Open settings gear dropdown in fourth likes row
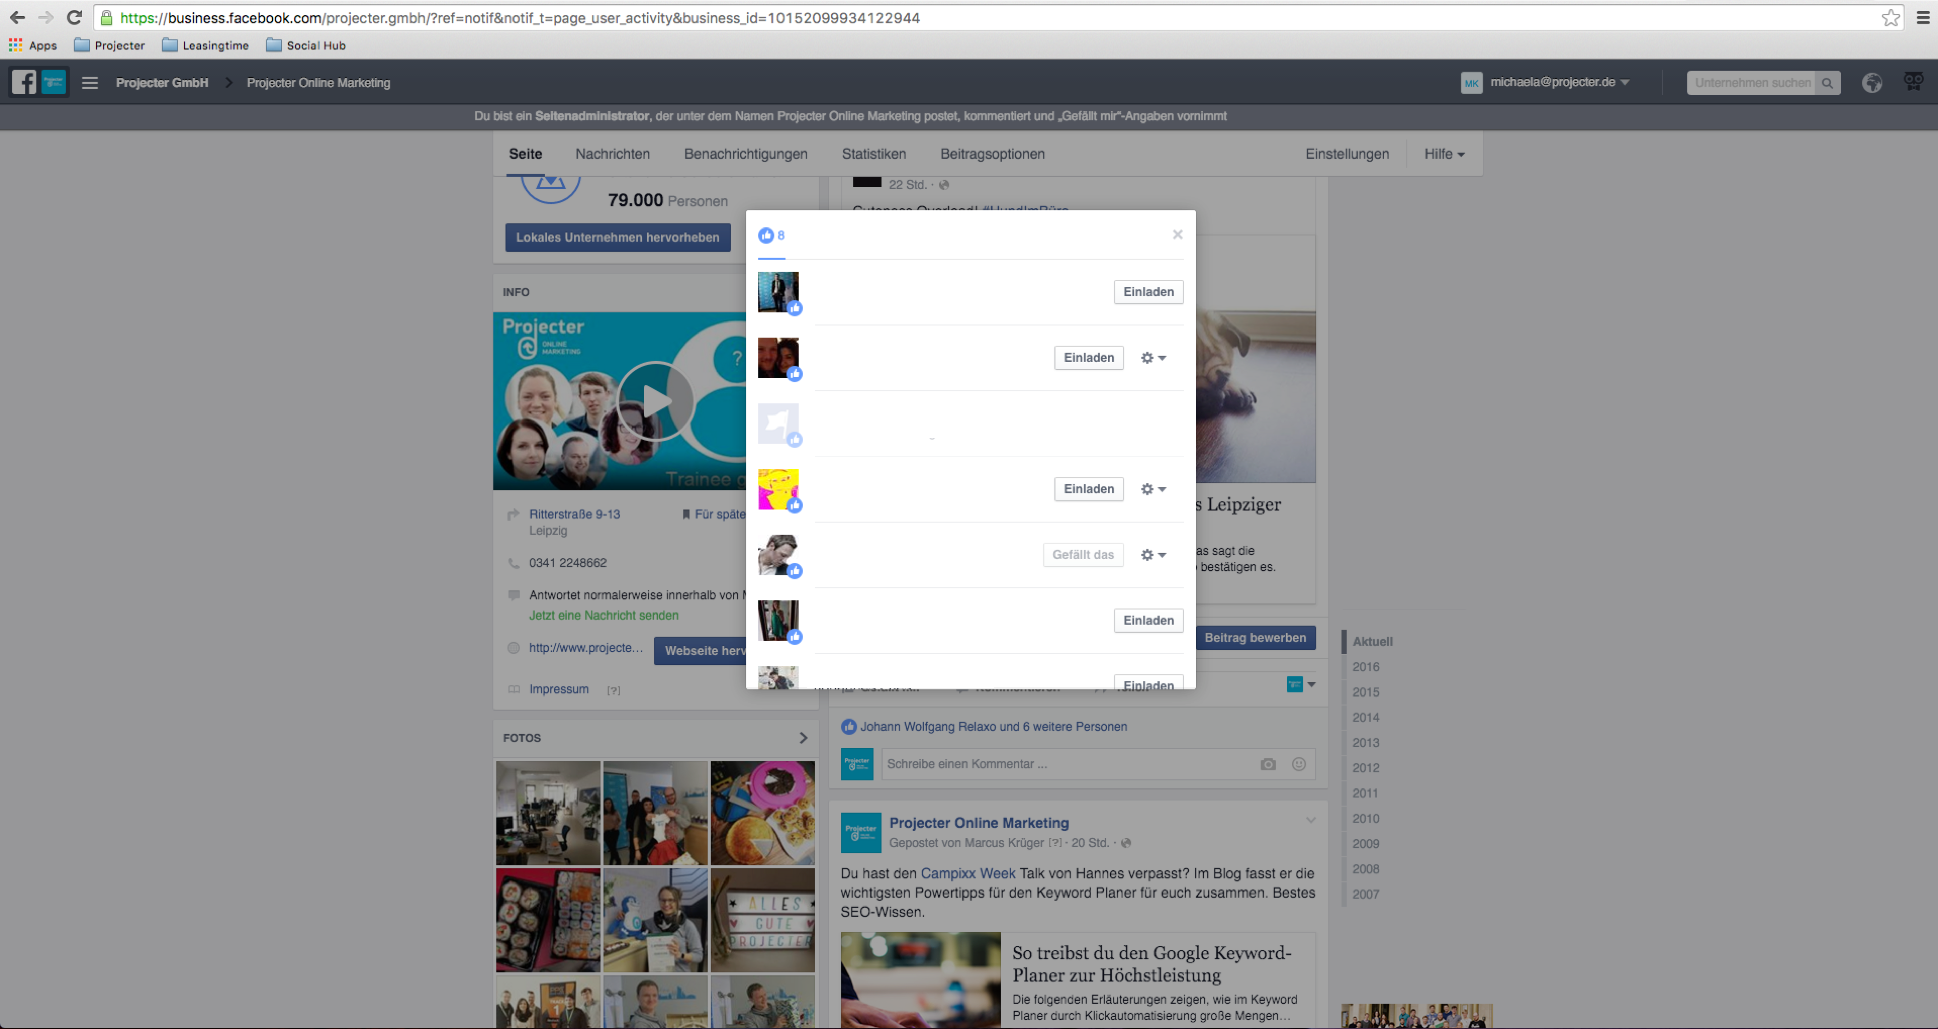The width and height of the screenshot is (1938, 1029). 1154,489
